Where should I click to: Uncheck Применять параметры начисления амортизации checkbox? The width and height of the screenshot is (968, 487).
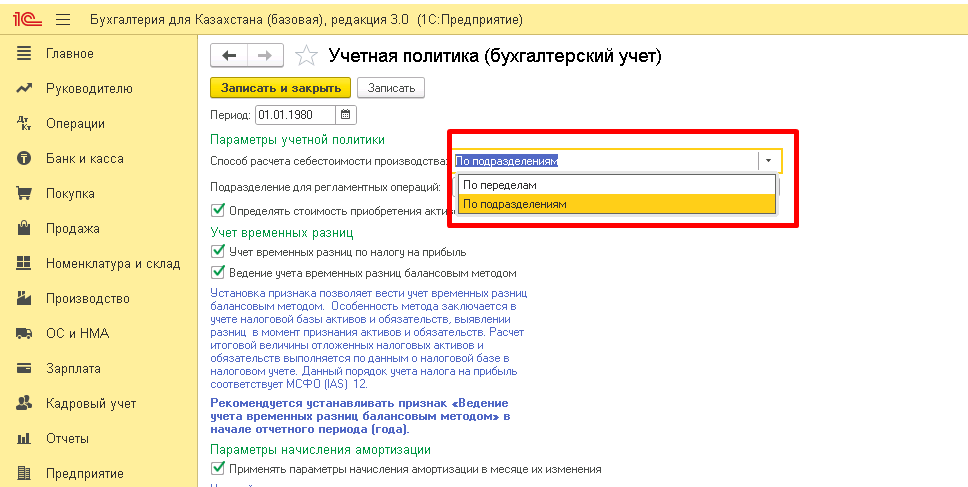pyautogui.click(x=218, y=468)
